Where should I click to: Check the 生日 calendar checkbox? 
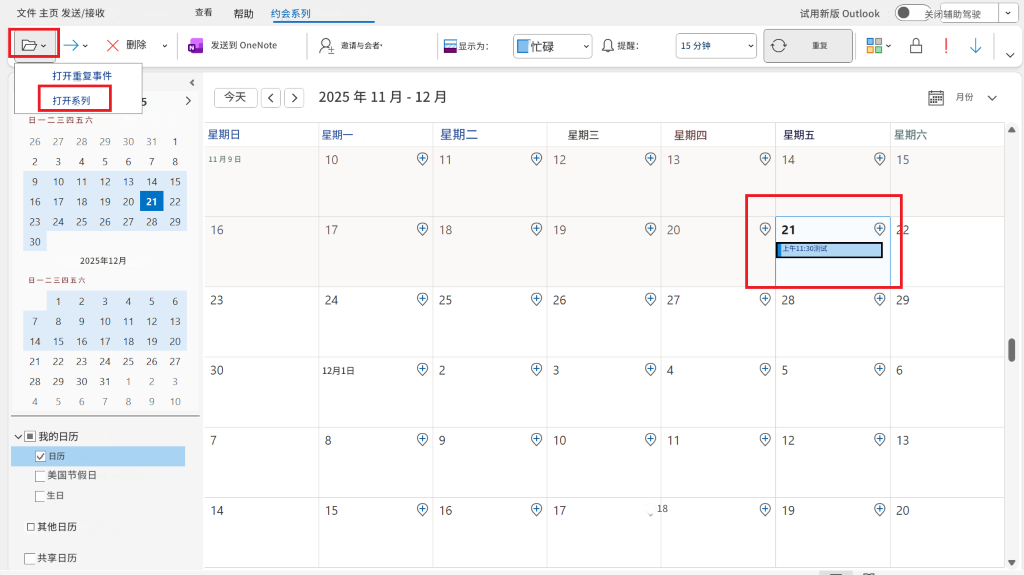40,496
